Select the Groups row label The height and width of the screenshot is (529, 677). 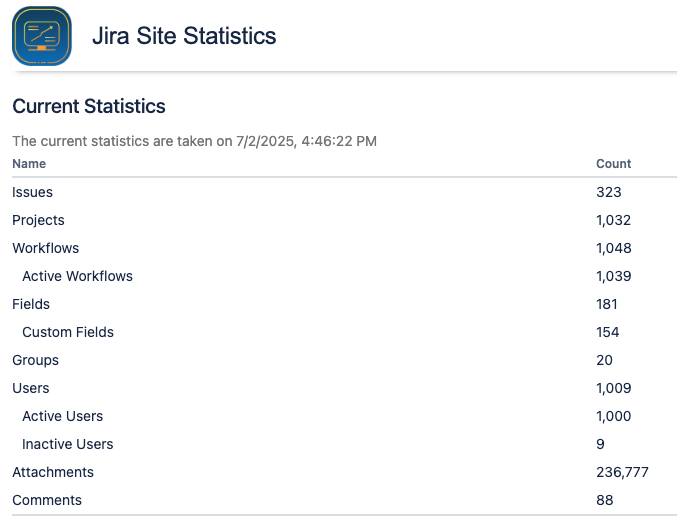(35, 360)
